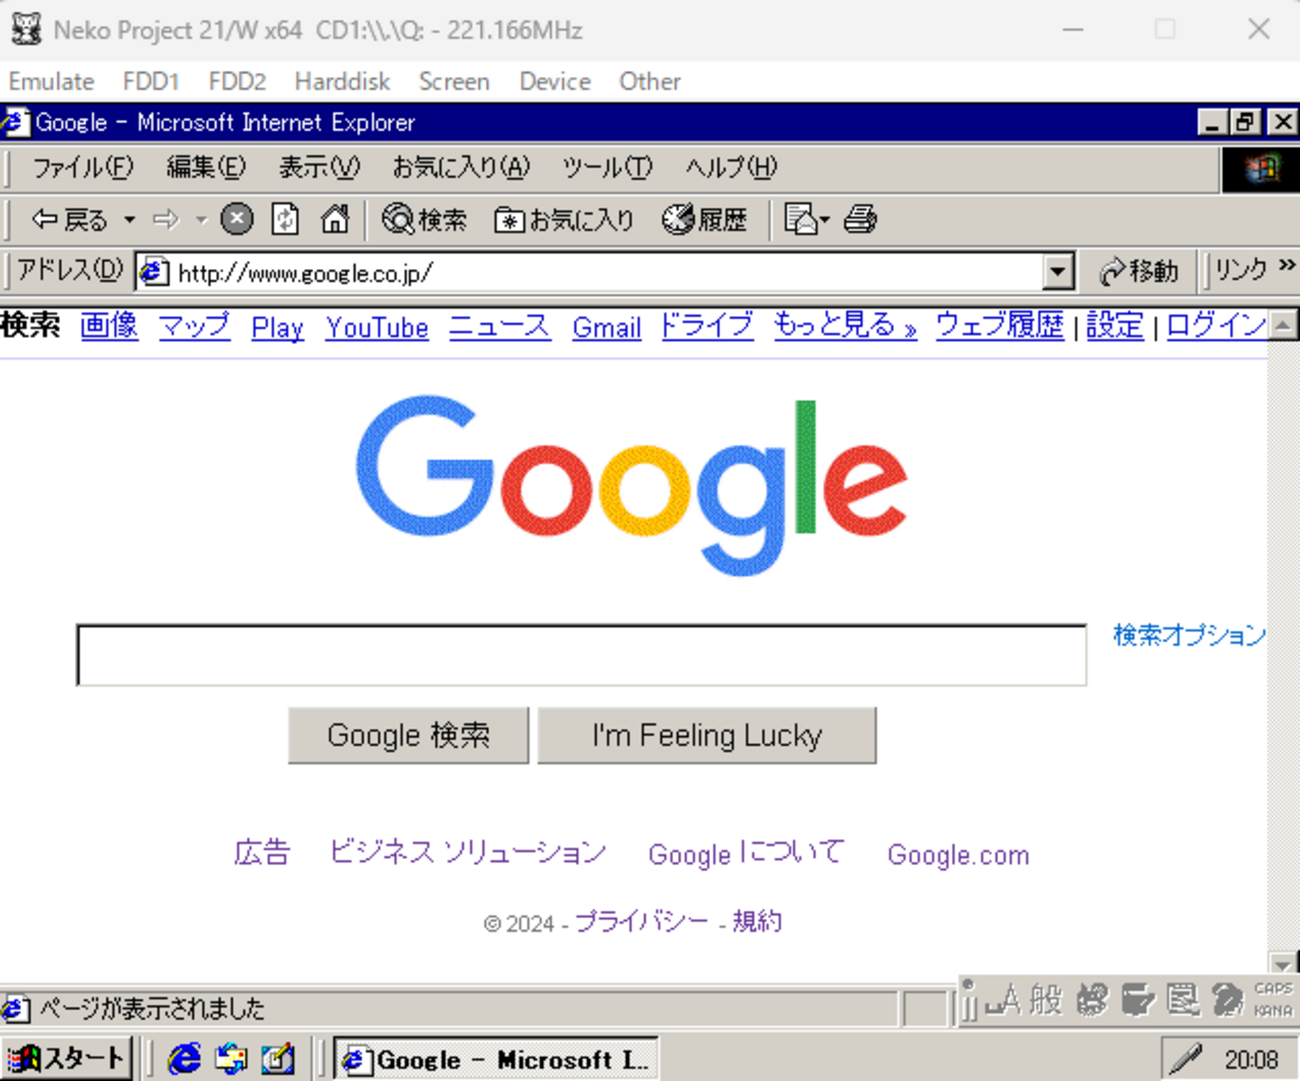Stop page loading with the X button
This screenshot has height=1081, width=1300.
point(237,219)
